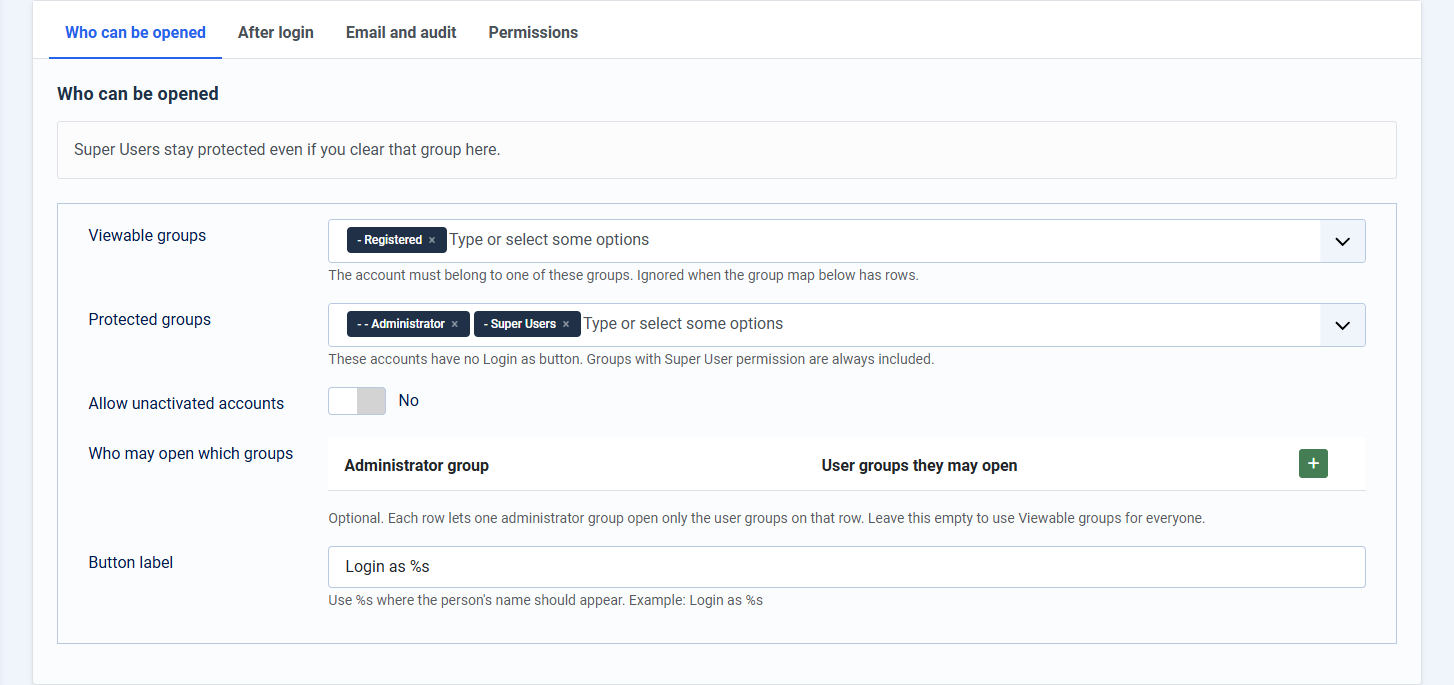Viewport: 1454px width, 685px height.
Task: Switch to the After login tab
Action: coord(276,32)
